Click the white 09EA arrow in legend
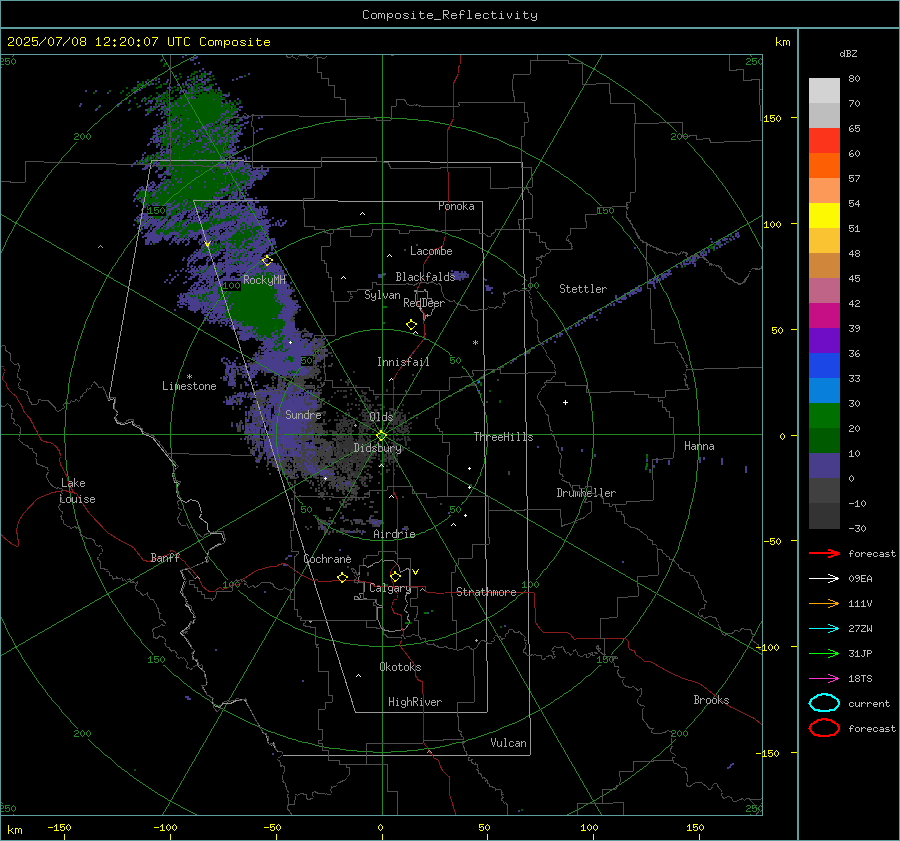The width and height of the screenshot is (900, 841). coord(824,578)
